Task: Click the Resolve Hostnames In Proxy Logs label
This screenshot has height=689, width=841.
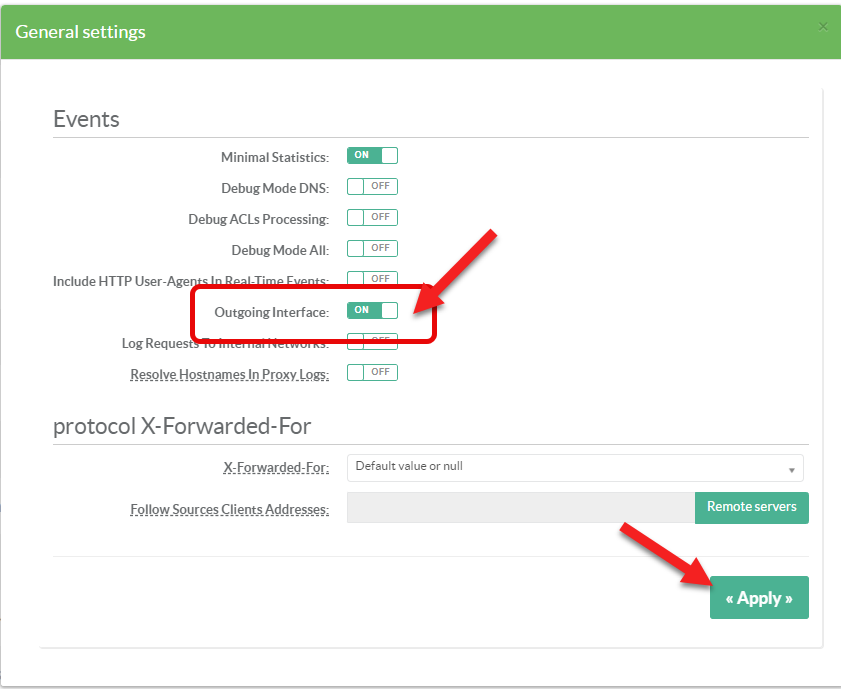Action: pos(229,375)
